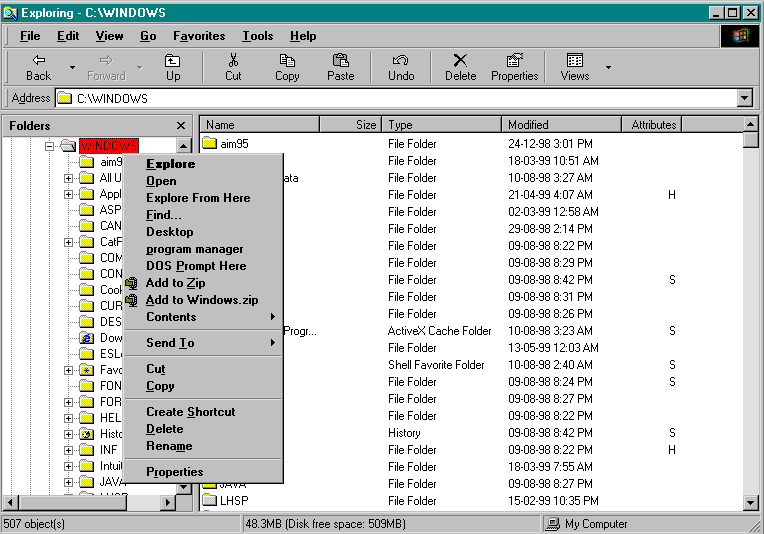Screen dimensions: 764x534
Task: Expand the All Users tree node
Action: pos(69,179)
